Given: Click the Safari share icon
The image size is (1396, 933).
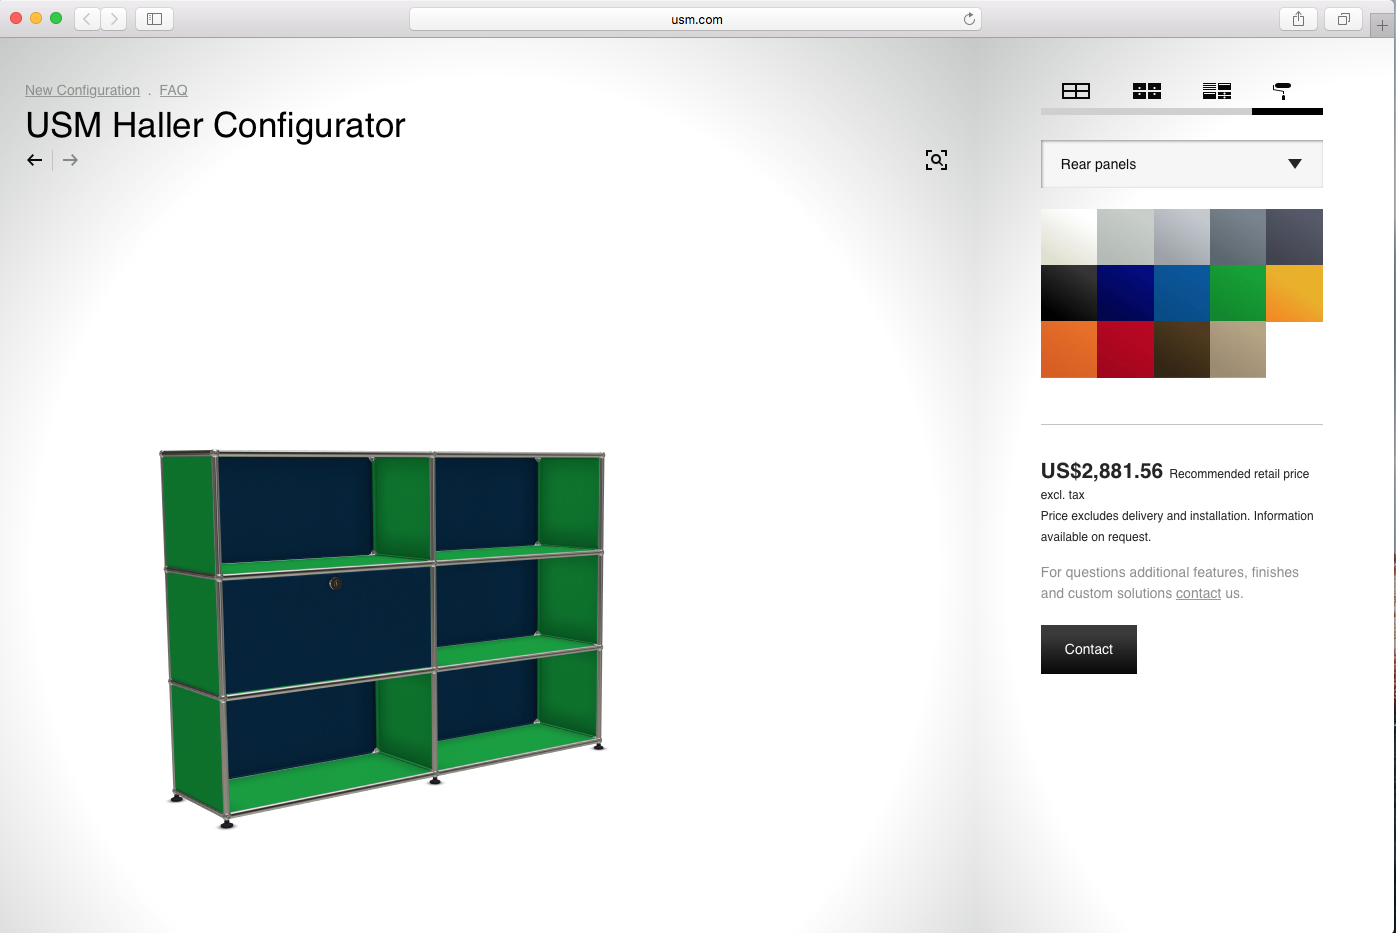Looking at the screenshot, I should (x=1298, y=19).
